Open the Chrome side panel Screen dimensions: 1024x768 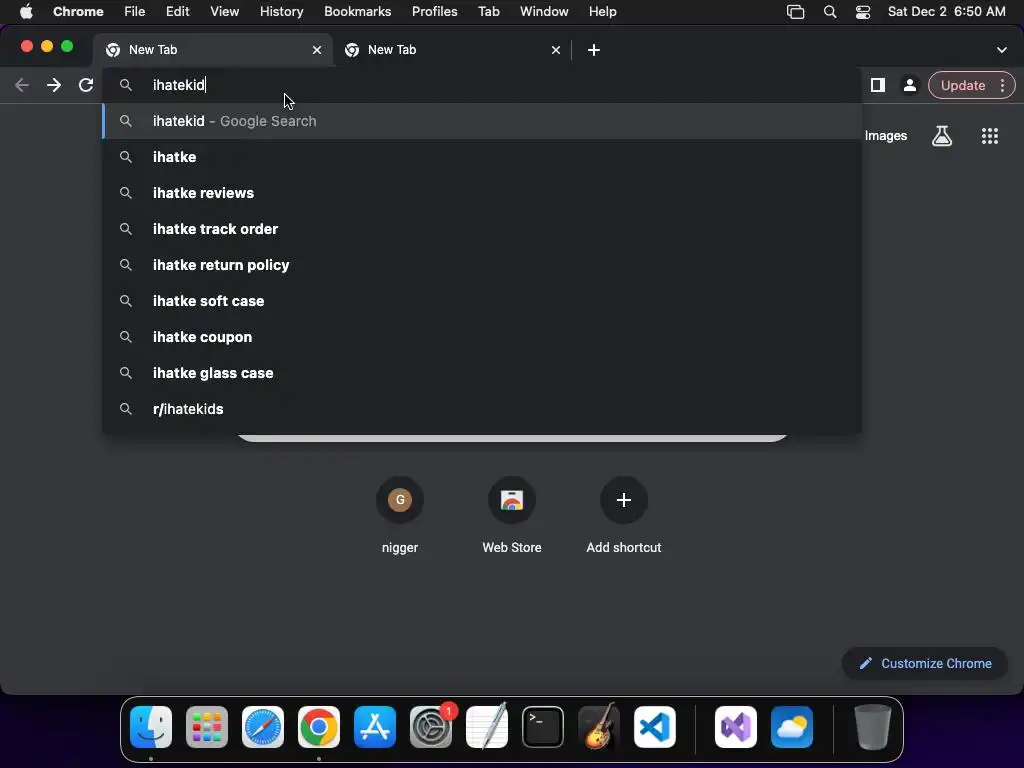click(x=878, y=85)
